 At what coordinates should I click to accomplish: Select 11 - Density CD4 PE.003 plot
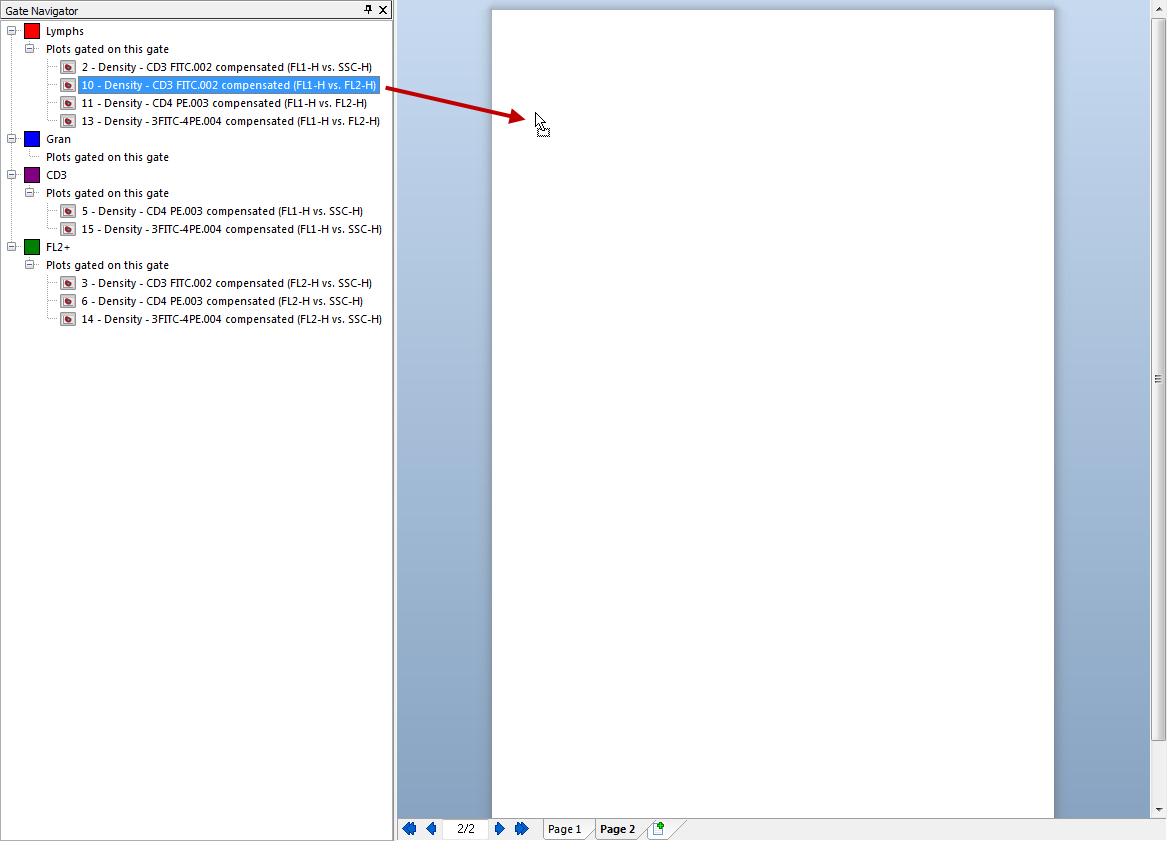[223, 103]
